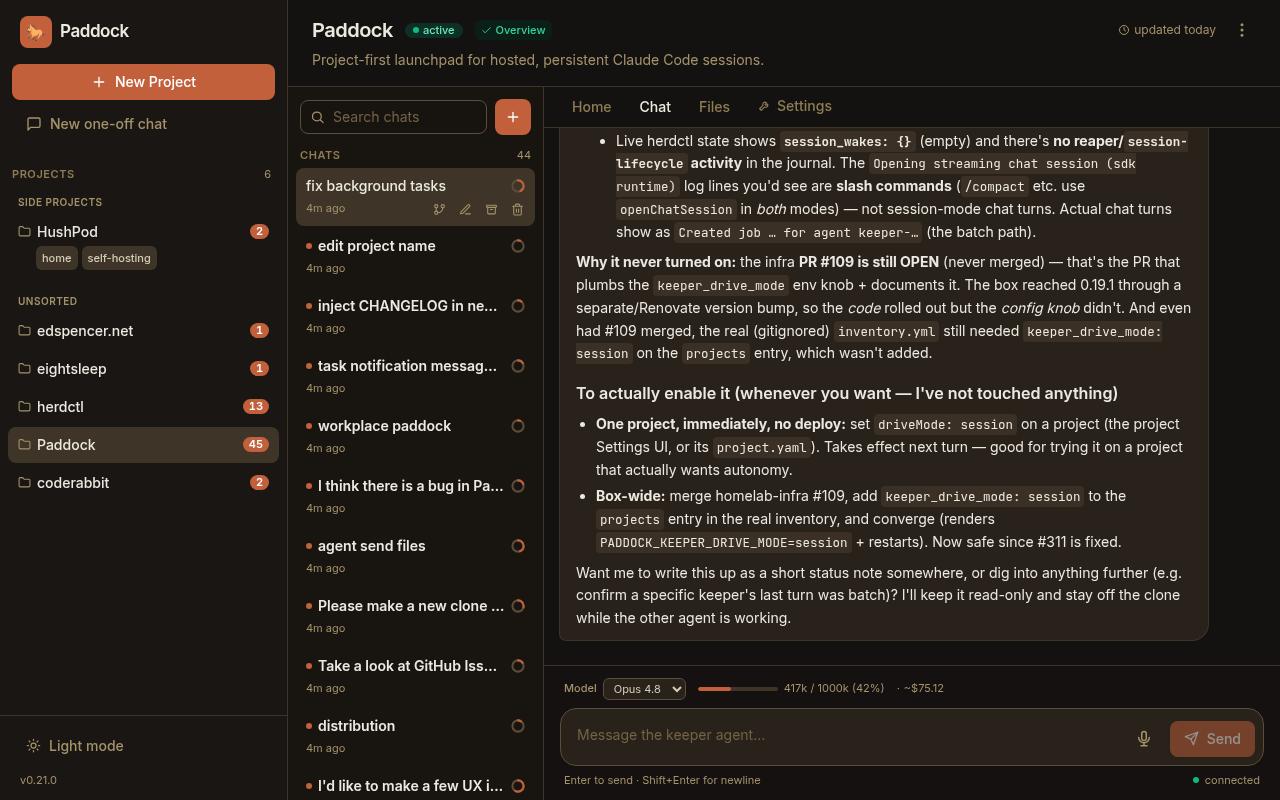Delete the 'fix background tasks' chat via trash icon
1280x800 pixels.
517,209
